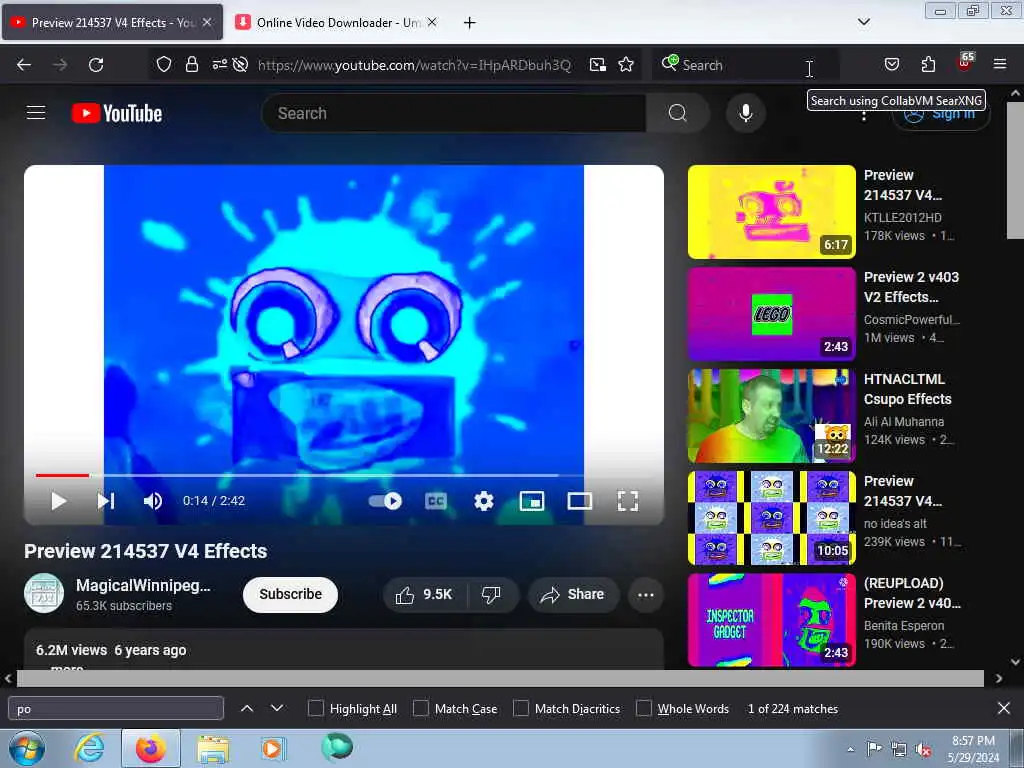Show hidden tray icons arrow
Screen dimensions: 1024x768
coord(850,749)
